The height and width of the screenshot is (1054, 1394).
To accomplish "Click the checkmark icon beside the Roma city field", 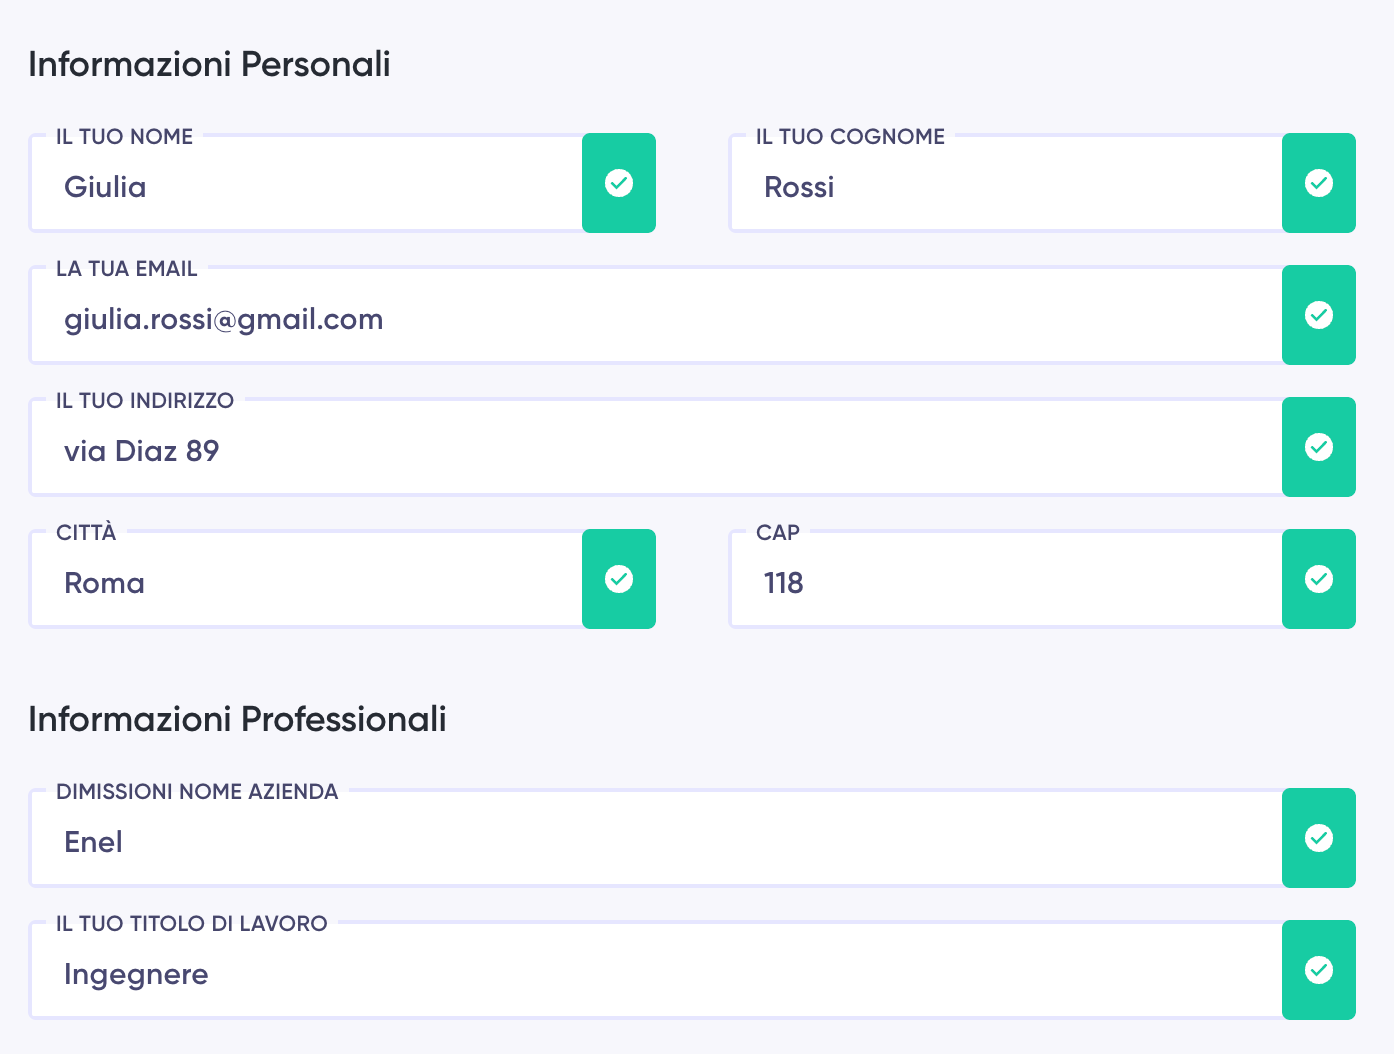I will pos(619,579).
